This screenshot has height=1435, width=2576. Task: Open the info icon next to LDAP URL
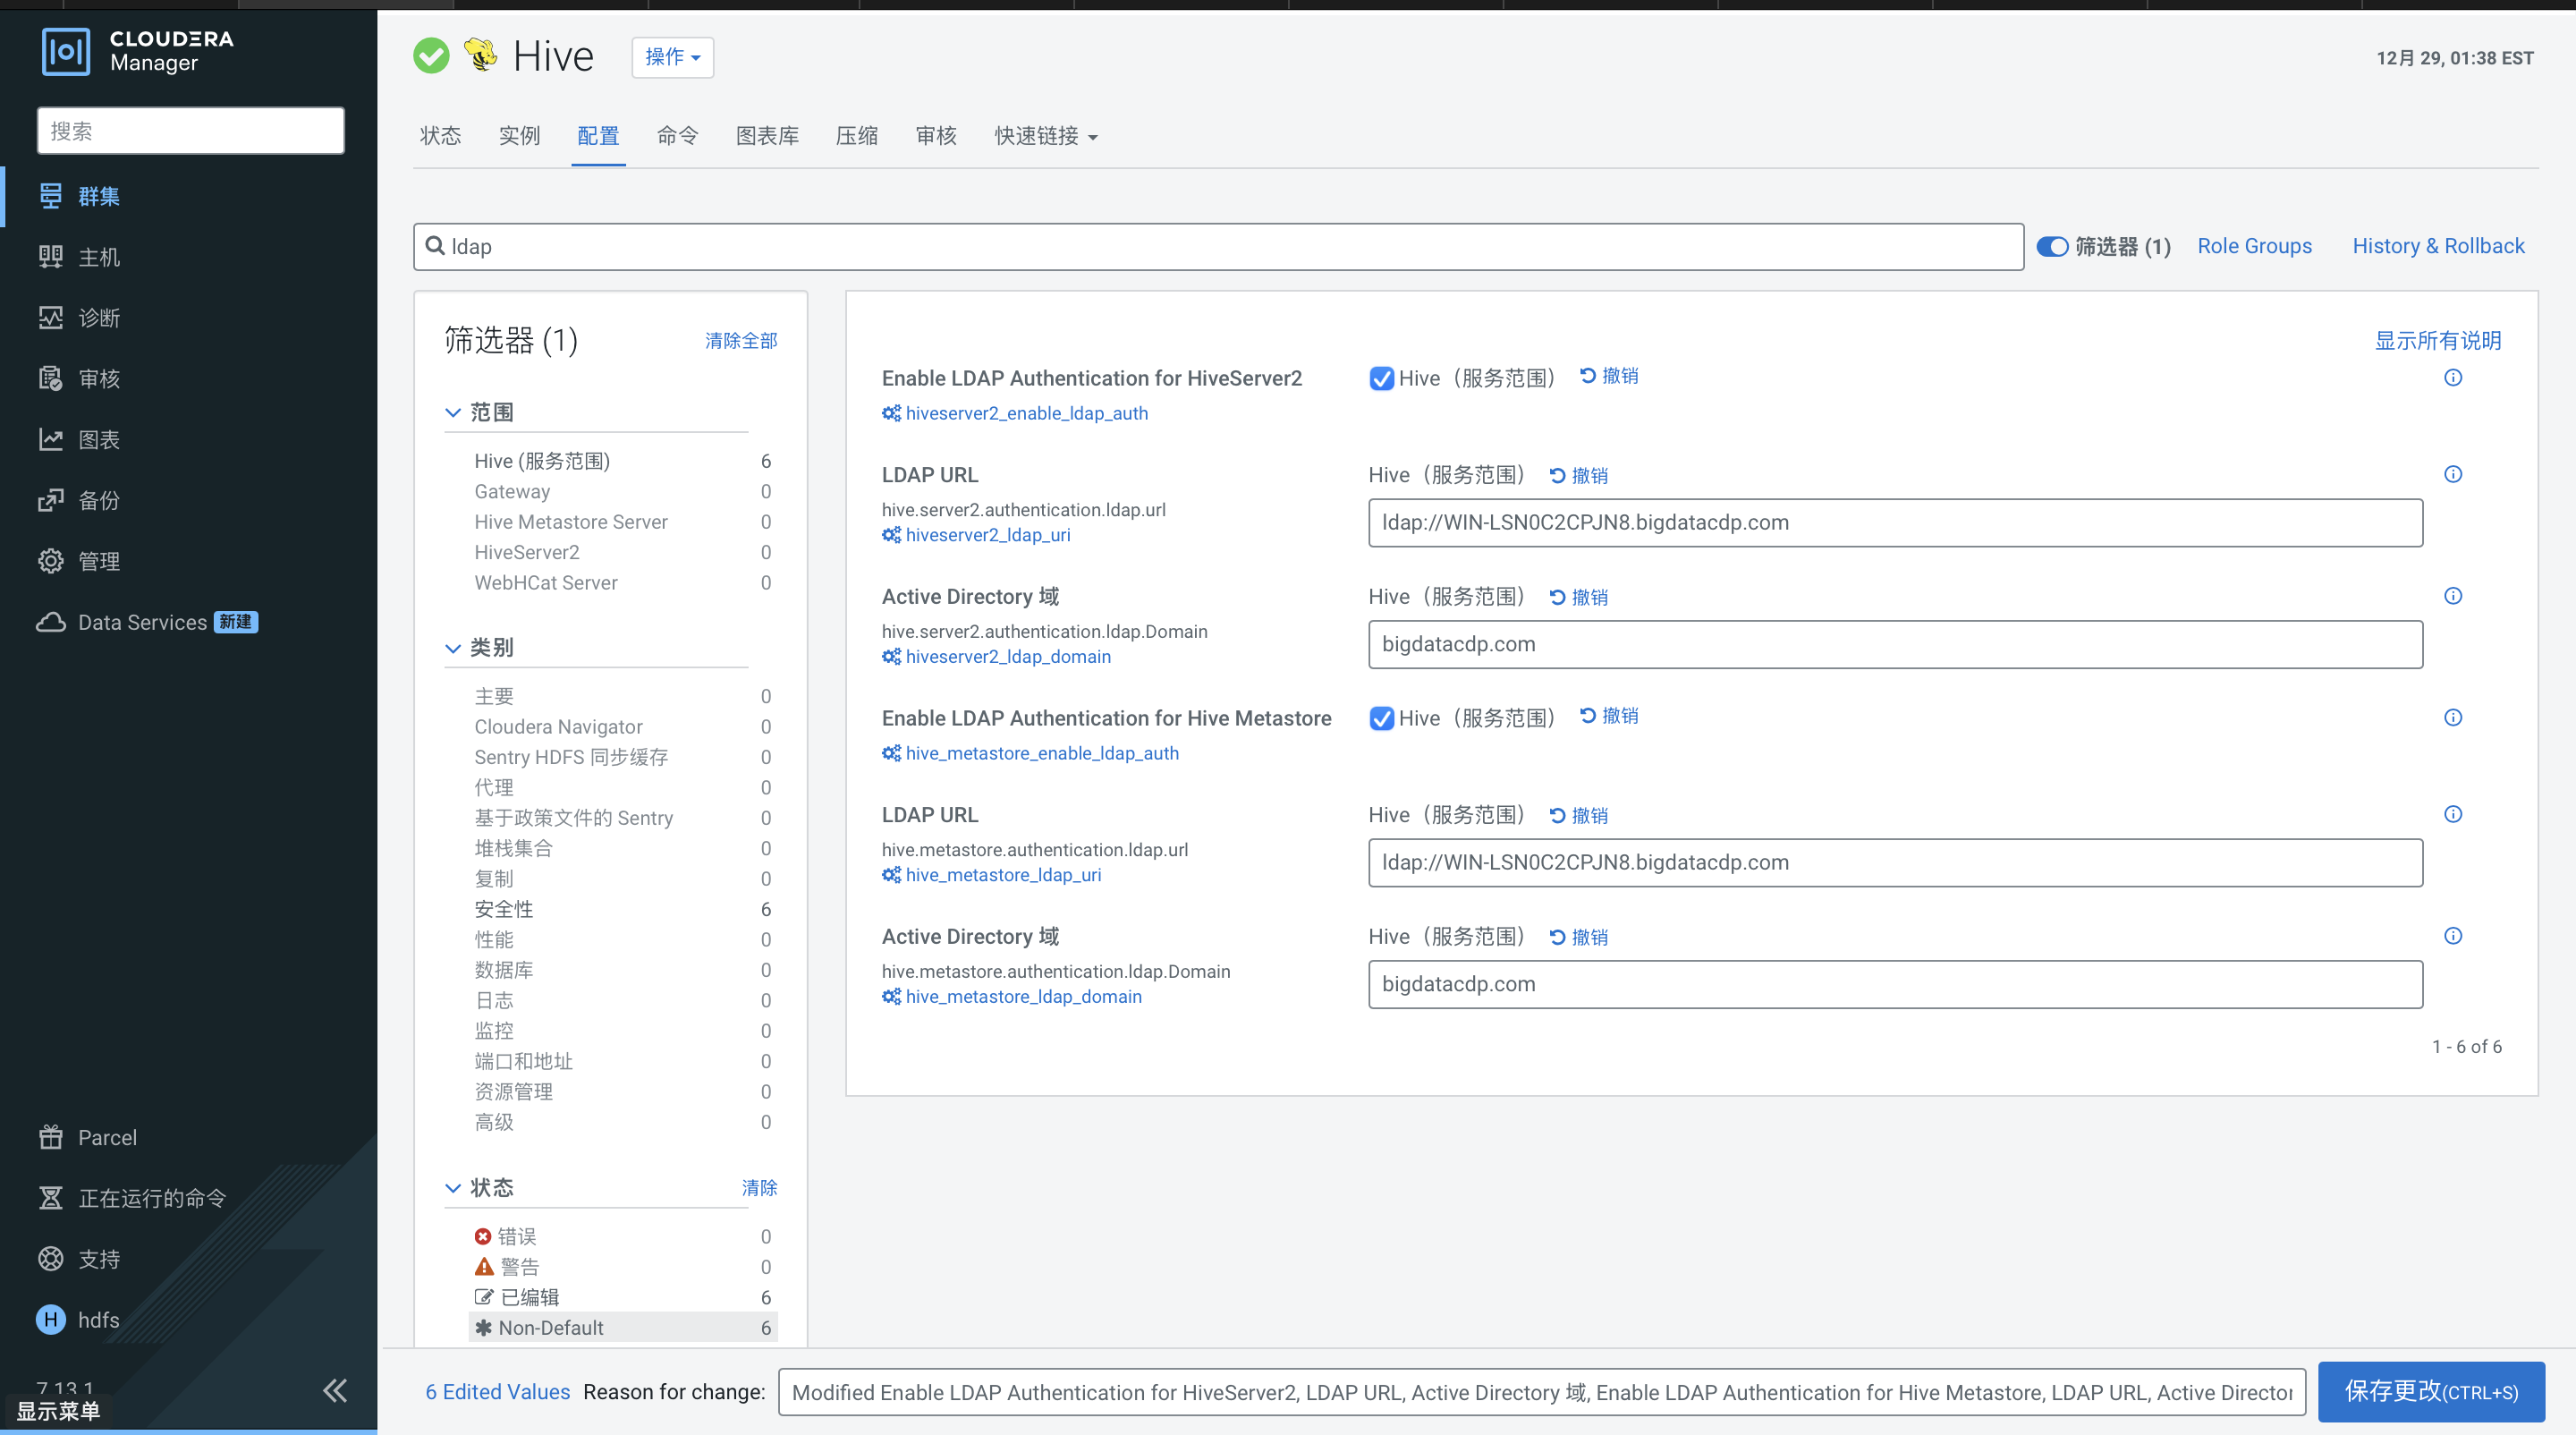click(x=2453, y=474)
